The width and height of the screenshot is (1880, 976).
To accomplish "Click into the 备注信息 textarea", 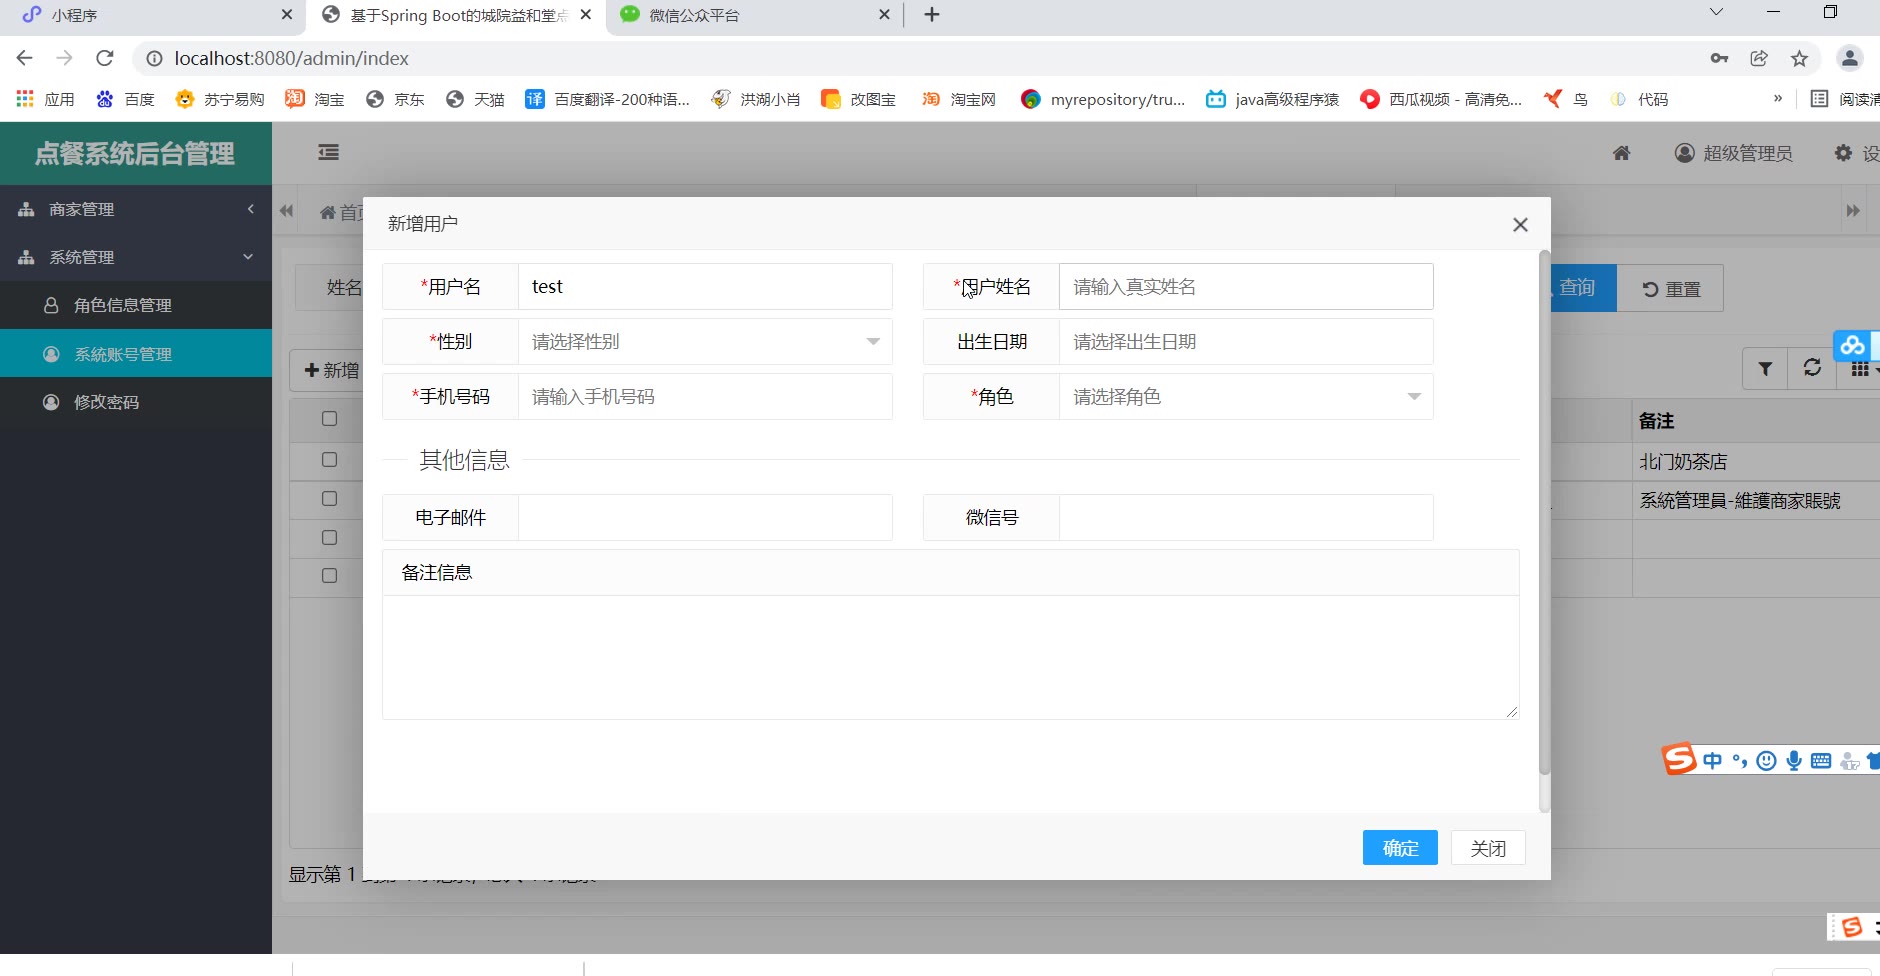I will 951,658.
